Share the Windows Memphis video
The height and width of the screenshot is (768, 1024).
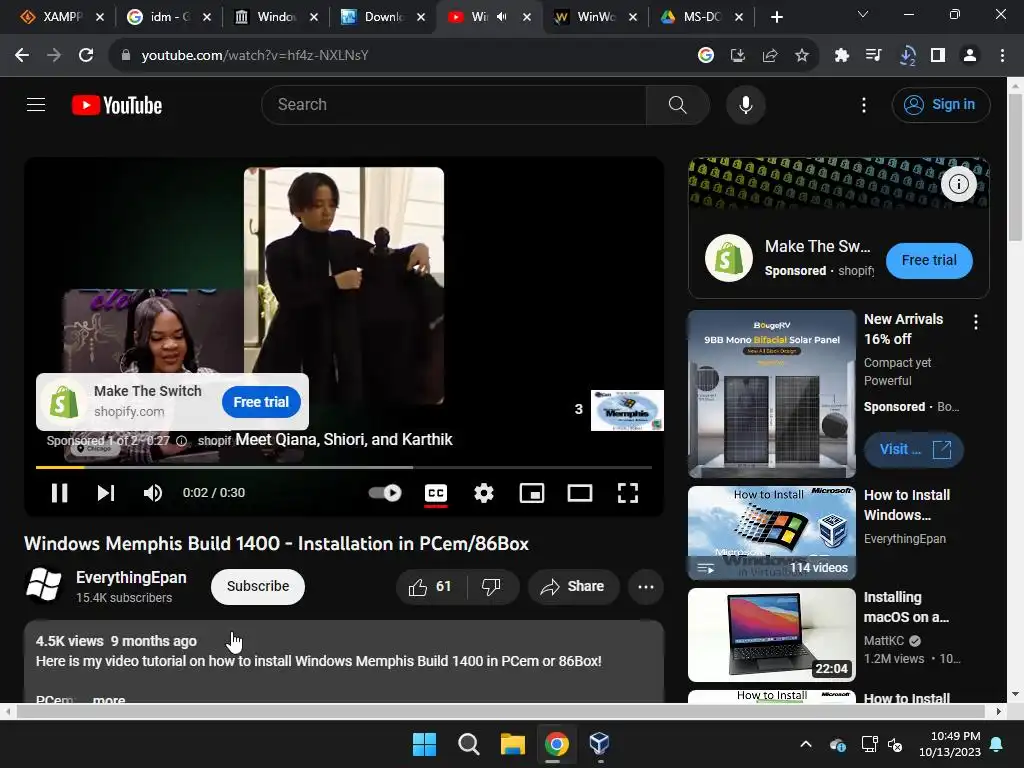pos(573,586)
